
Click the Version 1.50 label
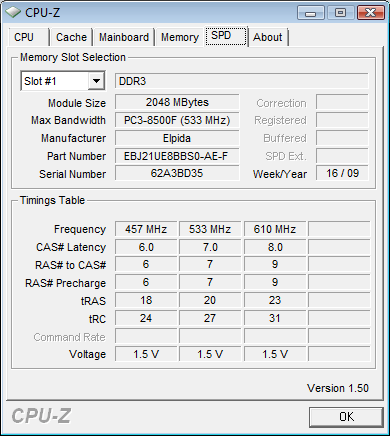[x=338, y=388]
